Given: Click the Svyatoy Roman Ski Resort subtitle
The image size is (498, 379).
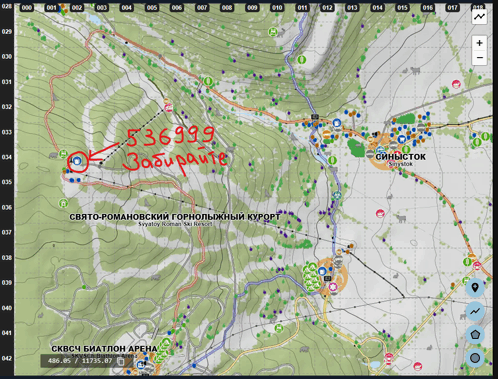Looking at the screenshot, I should tap(175, 224).
